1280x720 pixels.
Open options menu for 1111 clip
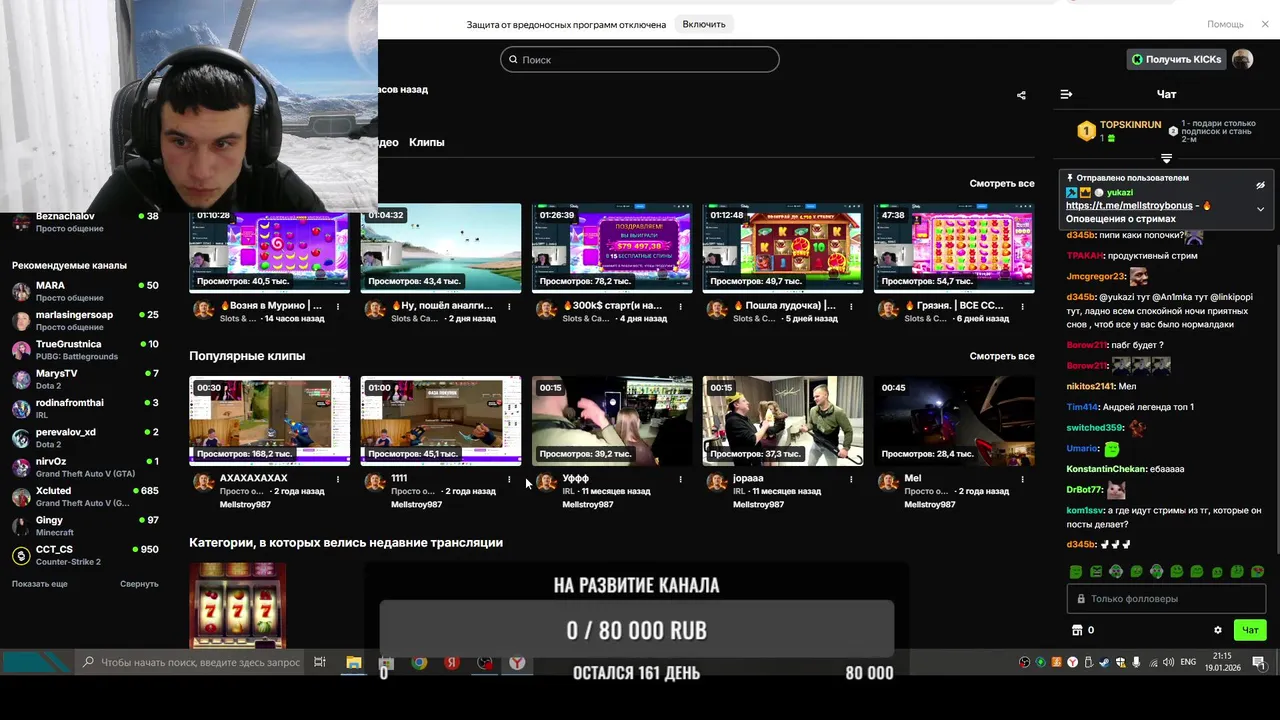point(509,480)
